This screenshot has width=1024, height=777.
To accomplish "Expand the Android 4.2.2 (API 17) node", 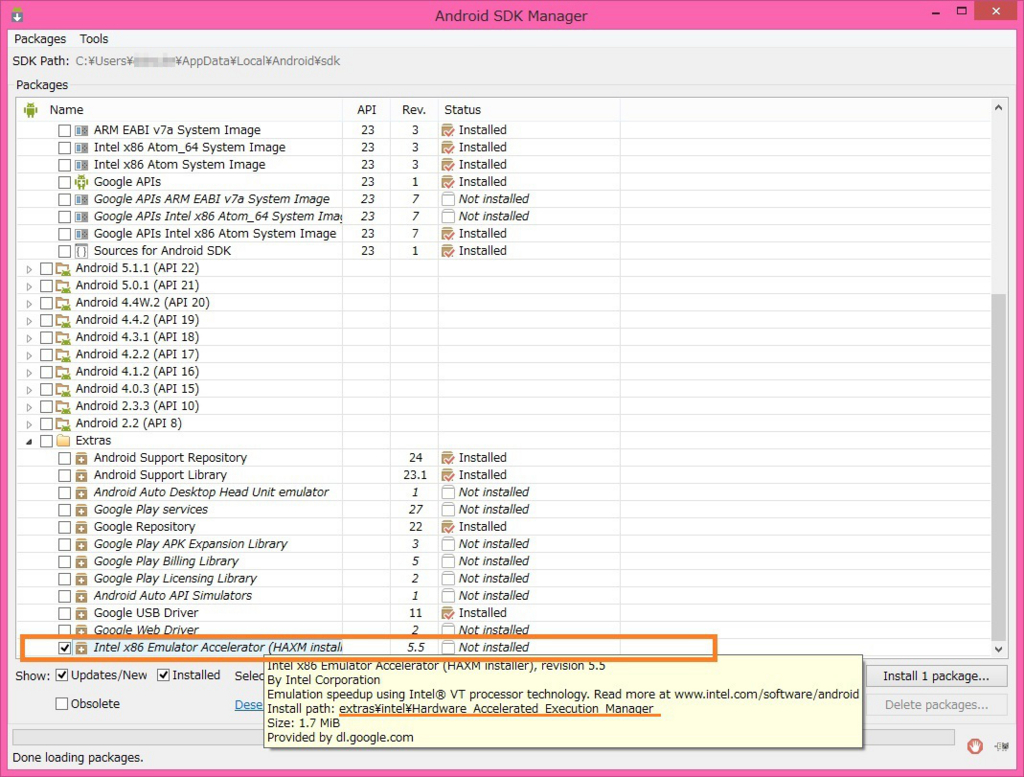I will [29, 355].
